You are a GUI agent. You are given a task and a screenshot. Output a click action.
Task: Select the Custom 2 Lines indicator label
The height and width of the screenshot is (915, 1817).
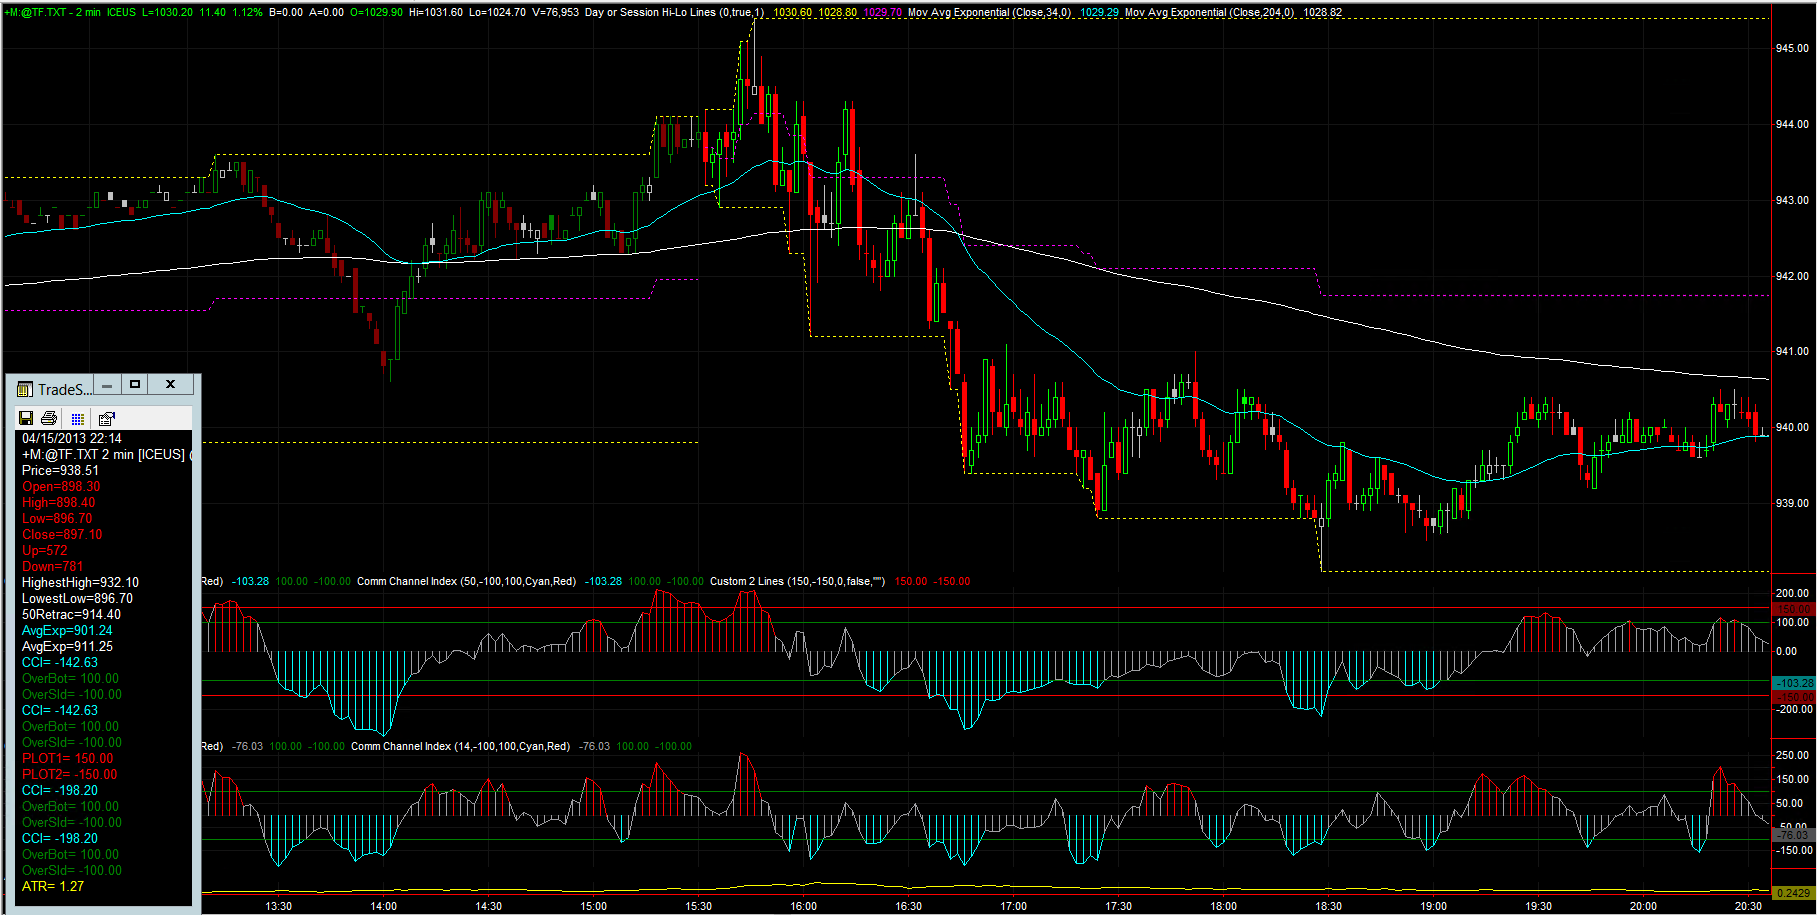797,581
